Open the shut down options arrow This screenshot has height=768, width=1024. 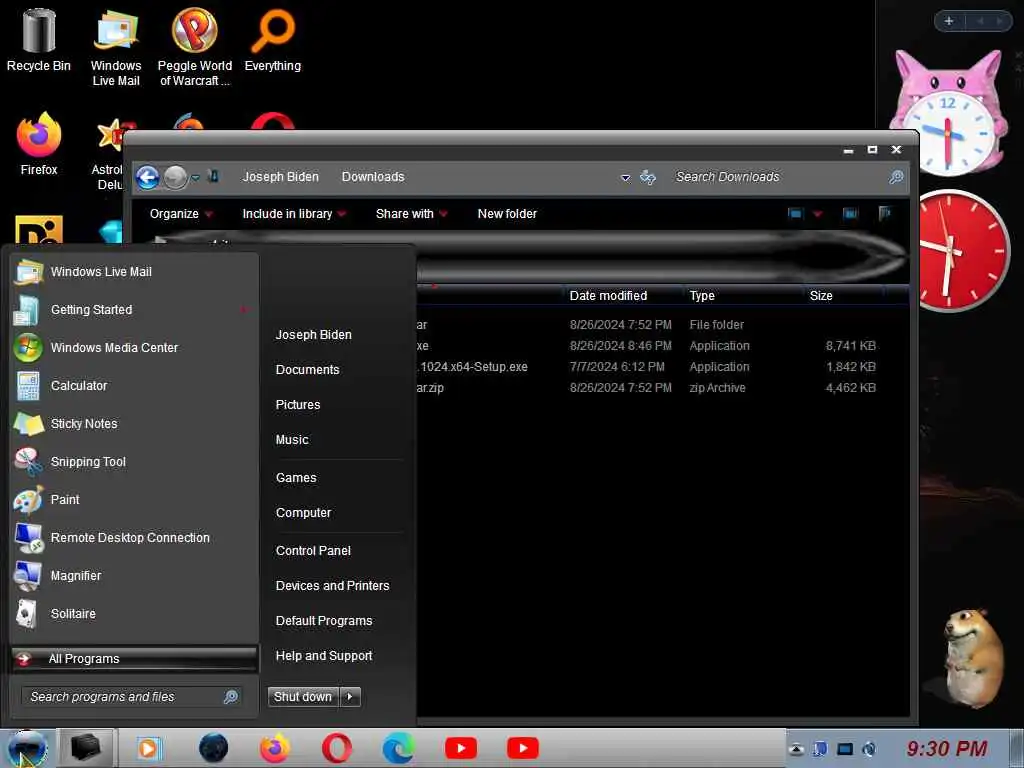click(x=350, y=697)
